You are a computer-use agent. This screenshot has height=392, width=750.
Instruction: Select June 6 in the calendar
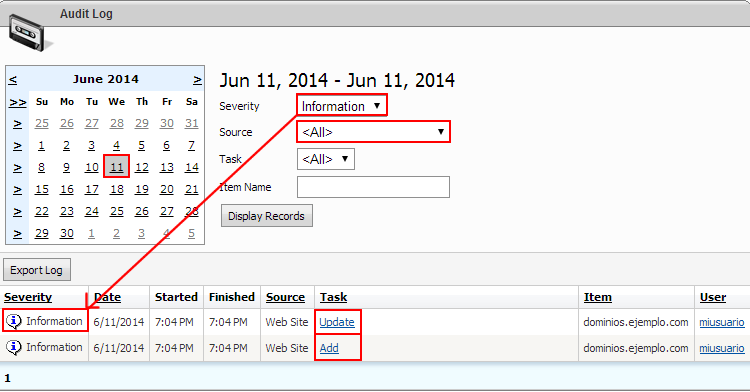[x=166, y=145]
